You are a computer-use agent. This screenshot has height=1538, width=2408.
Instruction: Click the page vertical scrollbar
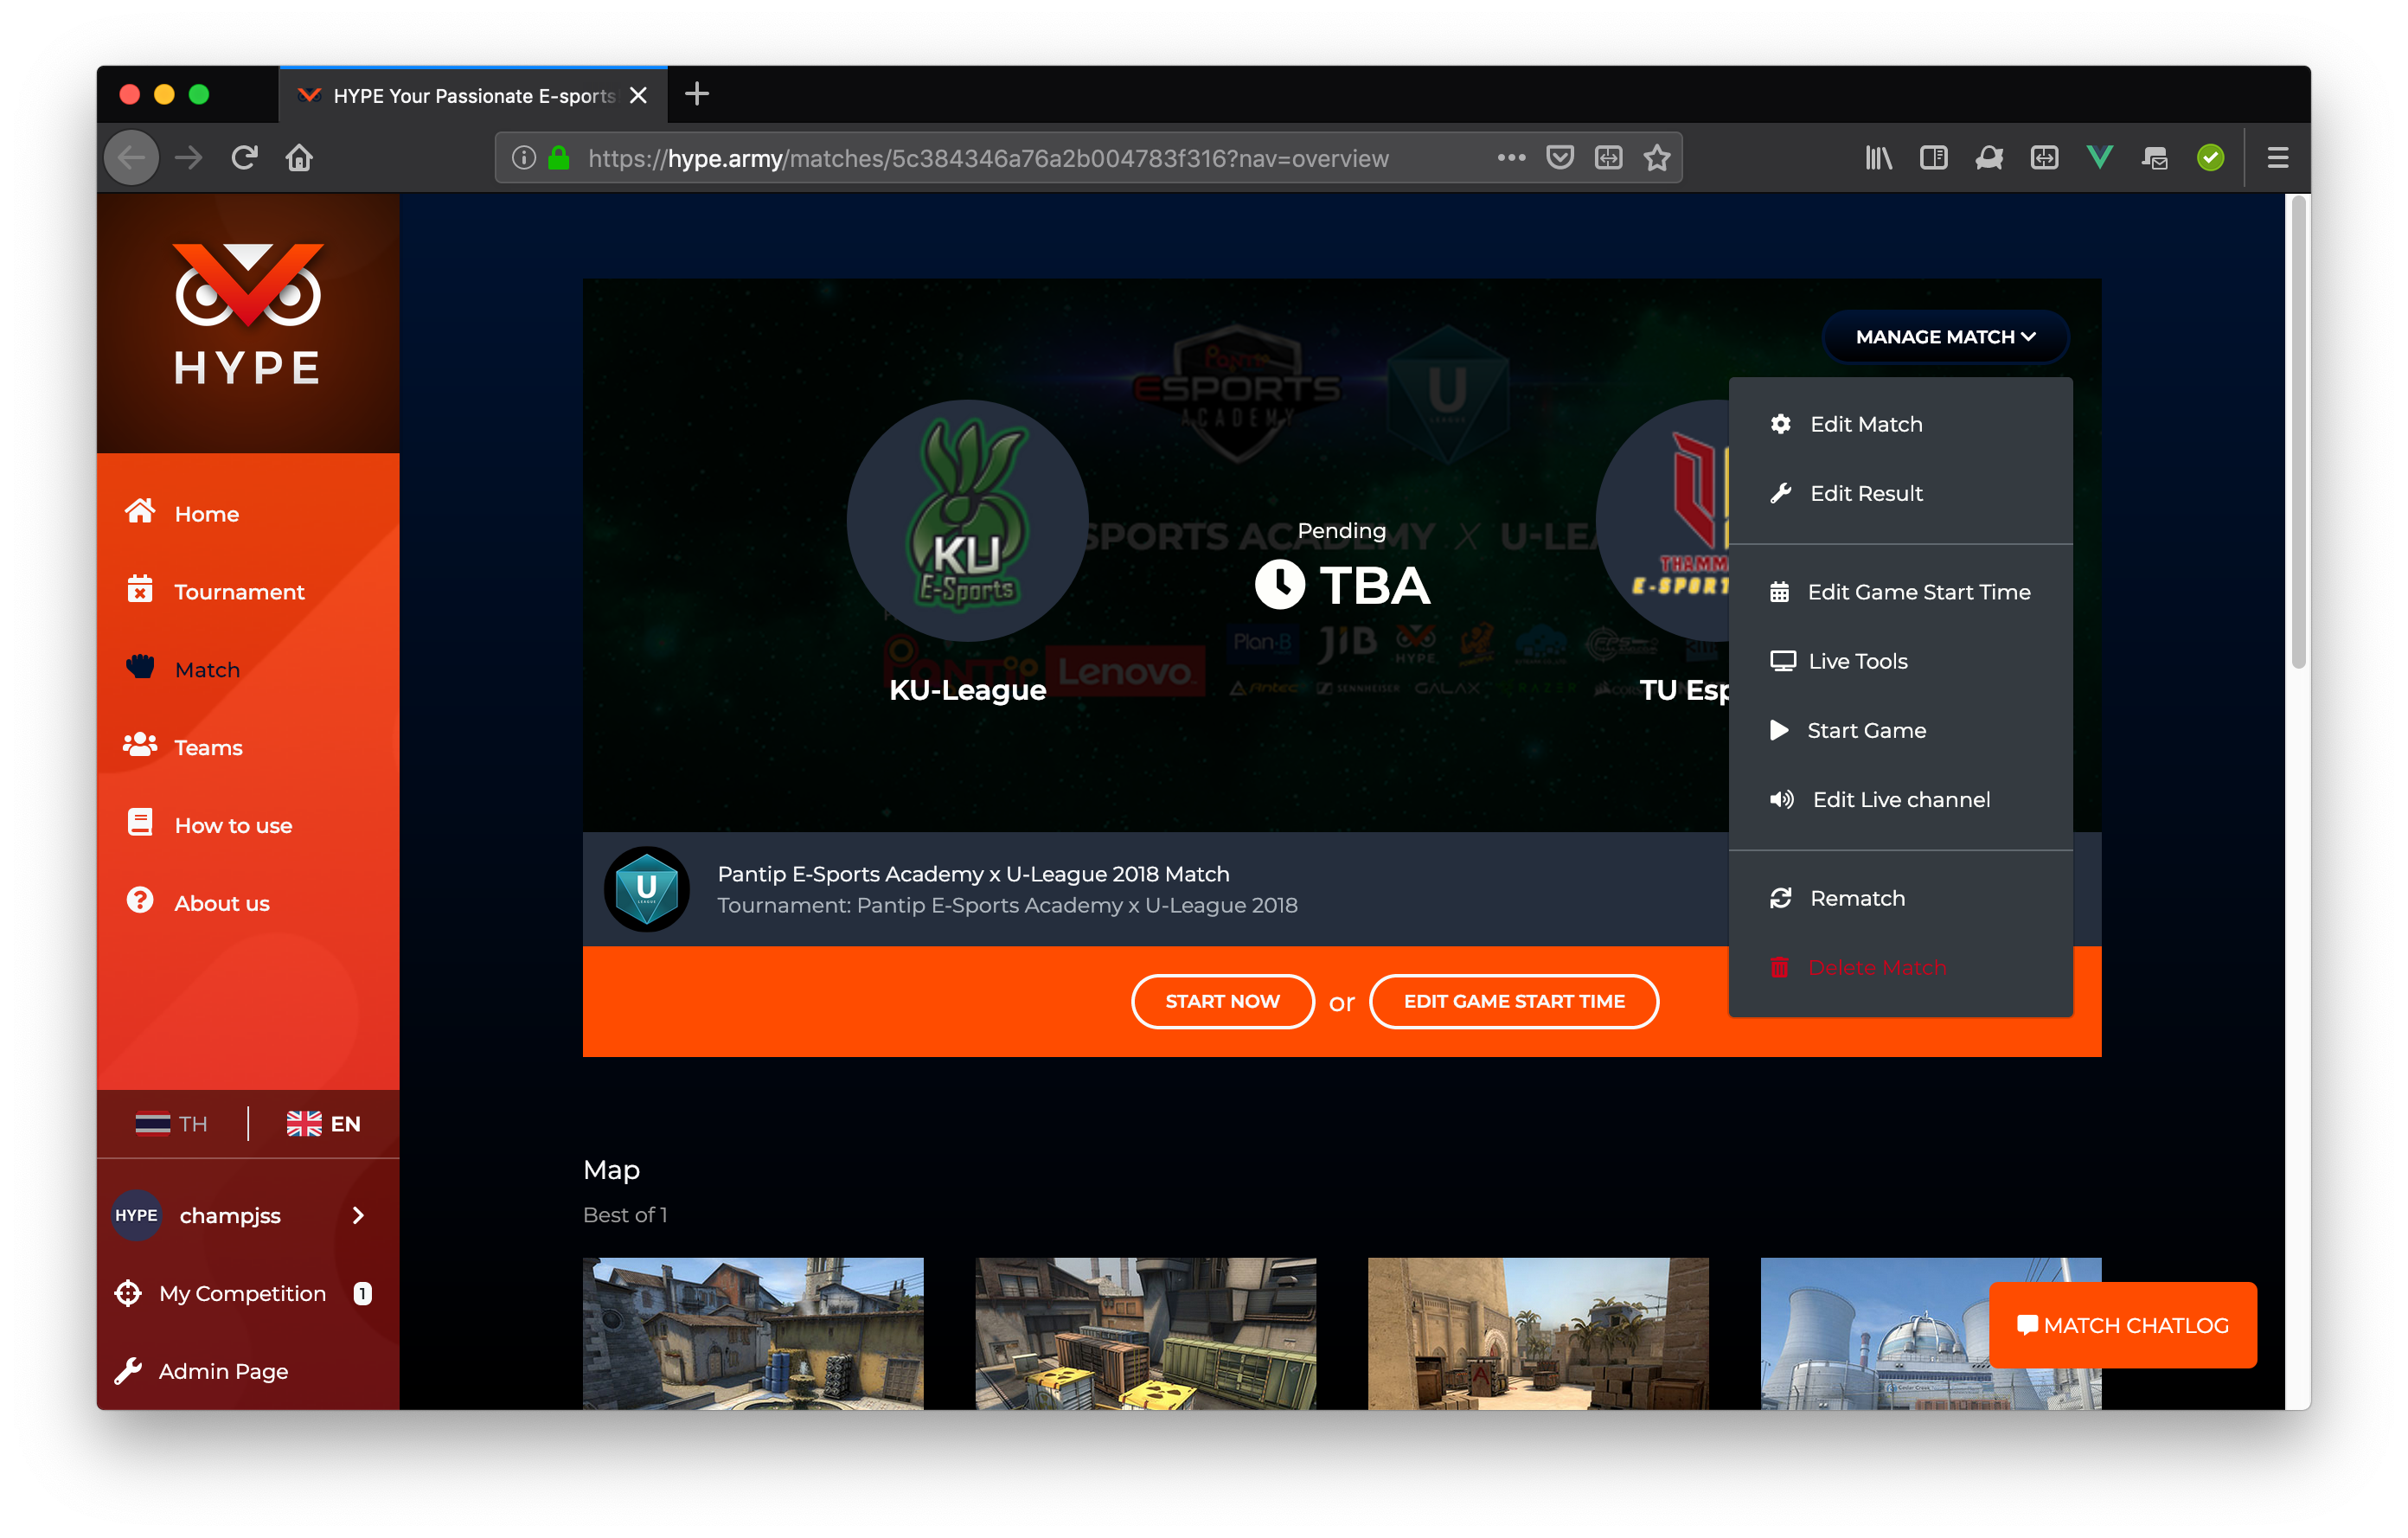point(2299,432)
